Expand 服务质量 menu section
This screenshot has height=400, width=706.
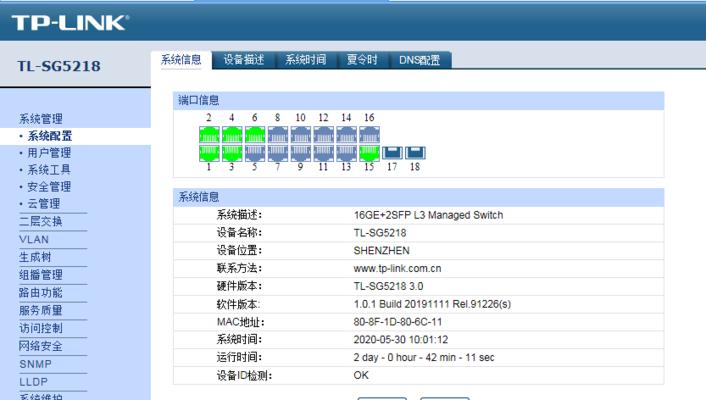click(41, 310)
